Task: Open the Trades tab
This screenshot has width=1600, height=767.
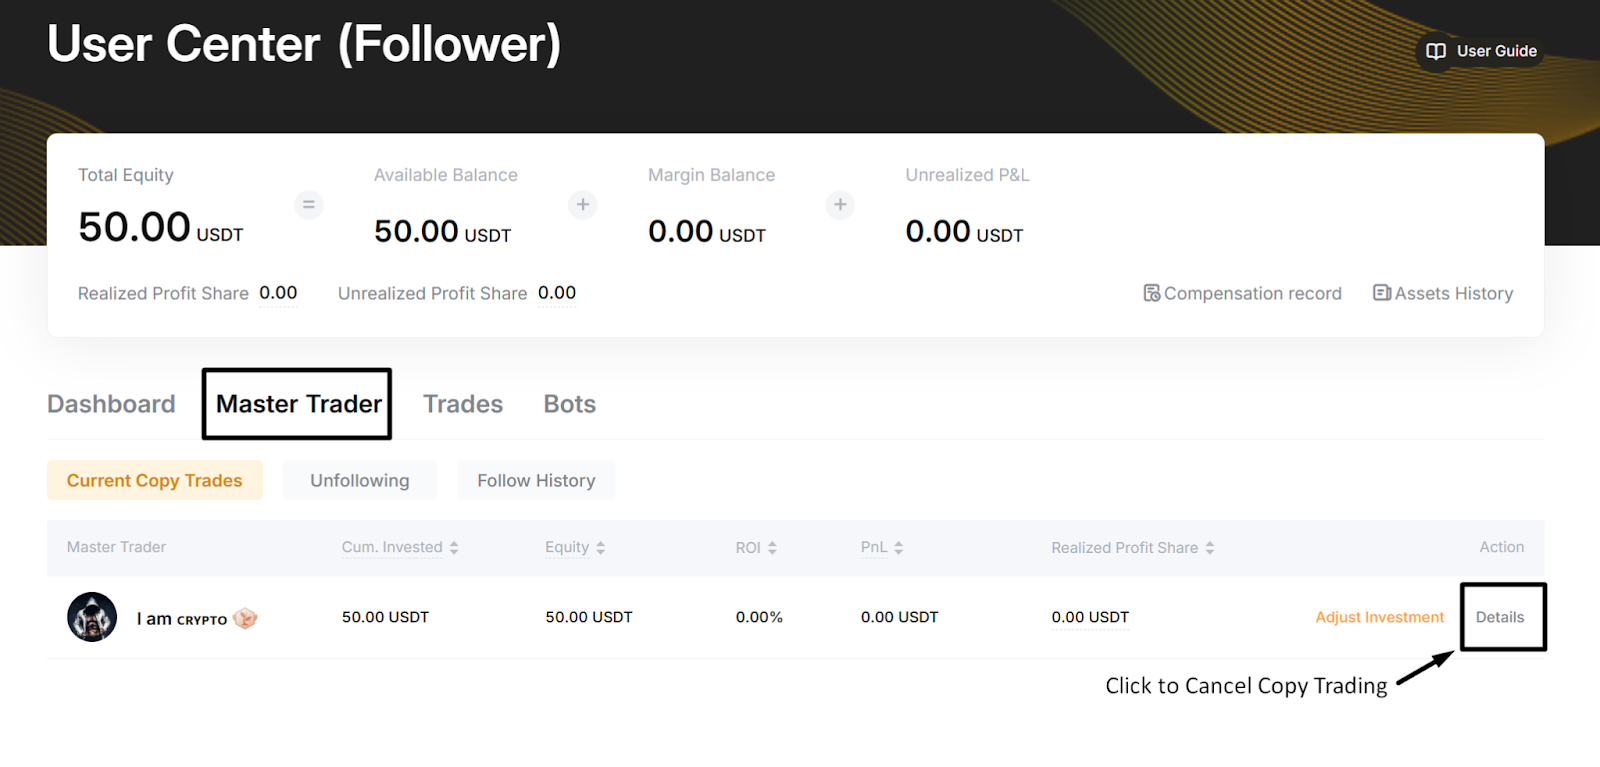Action: (462, 404)
